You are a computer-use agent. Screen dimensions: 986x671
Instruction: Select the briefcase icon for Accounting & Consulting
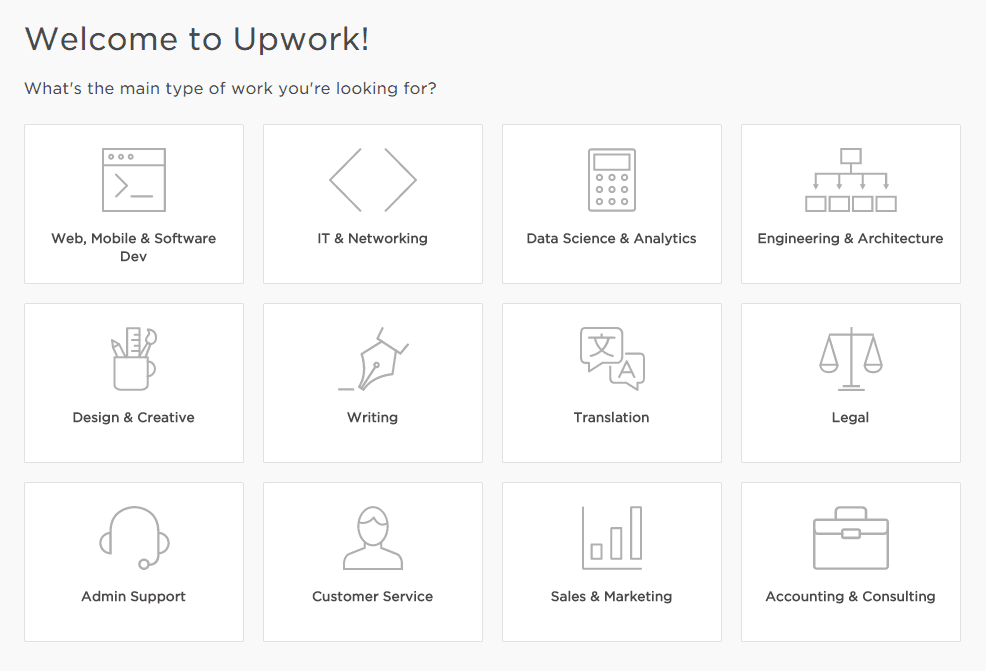point(850,537)
